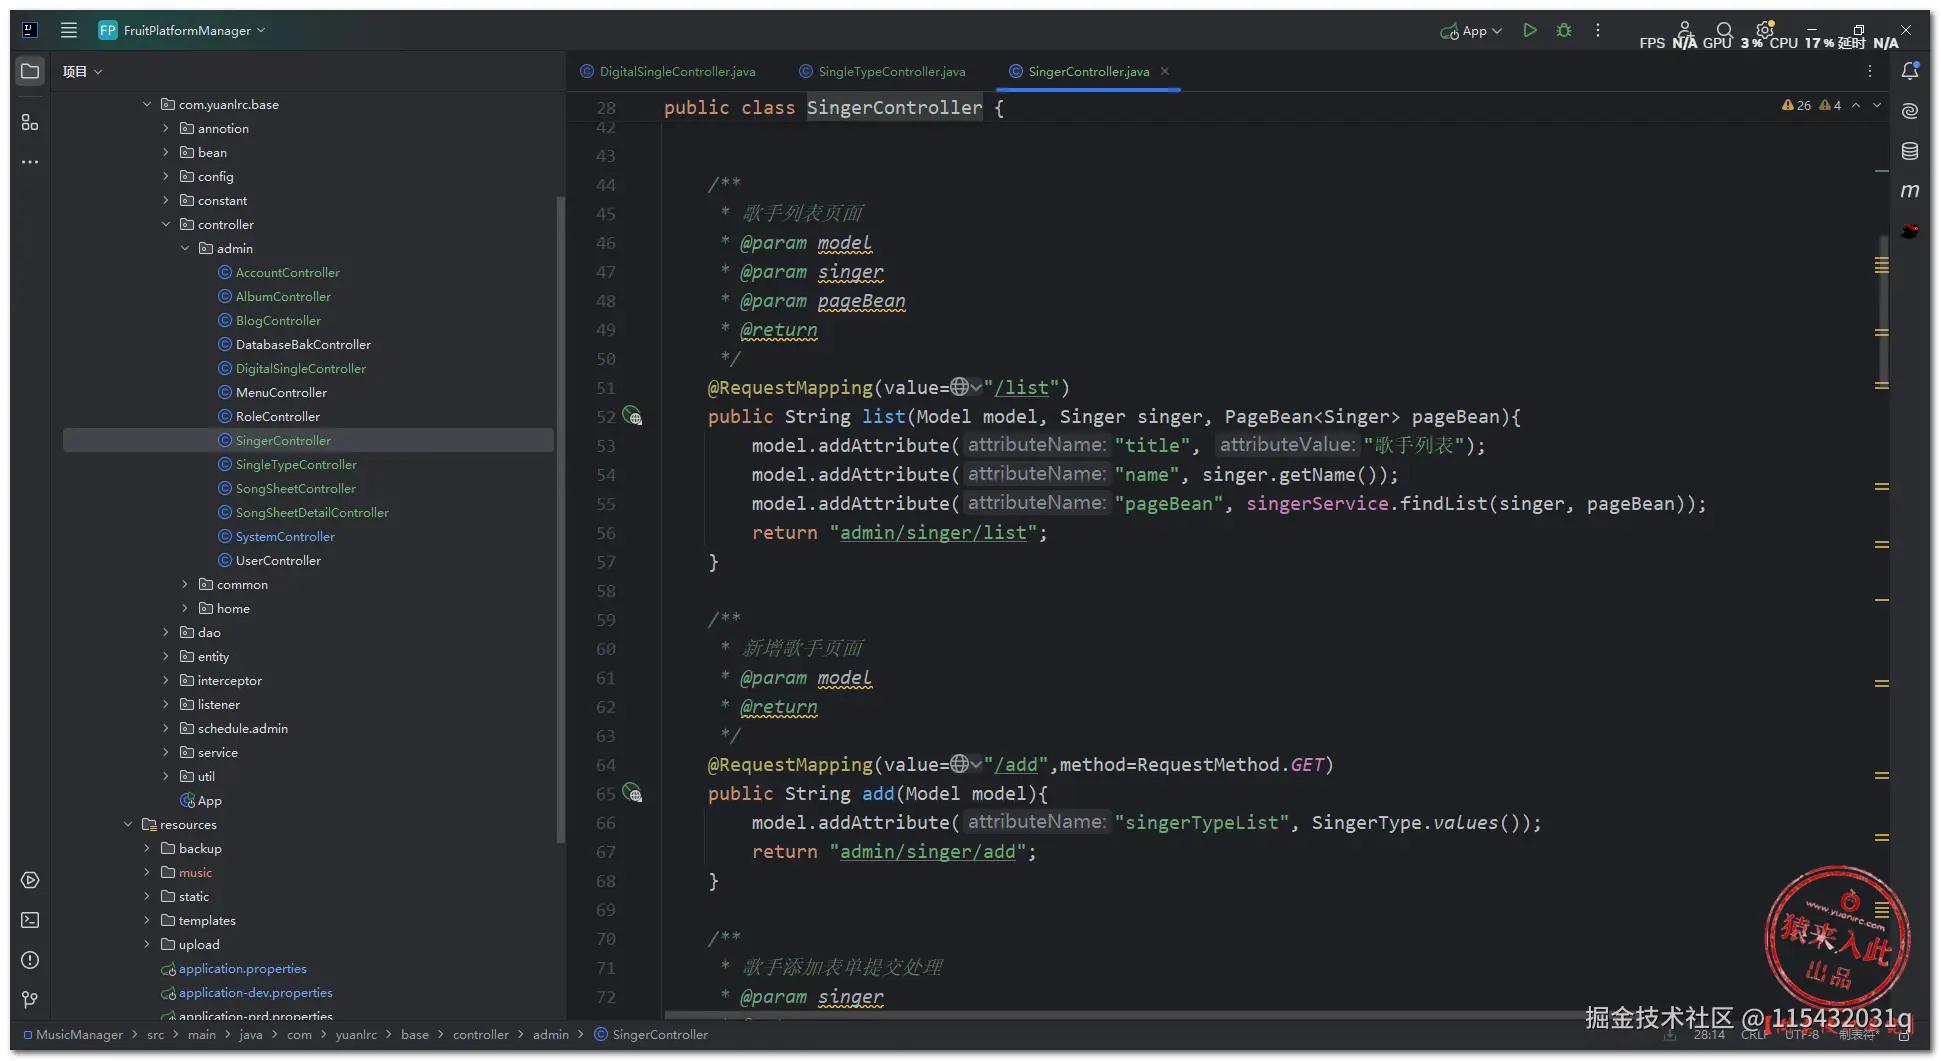Open the Problems tool window

click(30, 960)
